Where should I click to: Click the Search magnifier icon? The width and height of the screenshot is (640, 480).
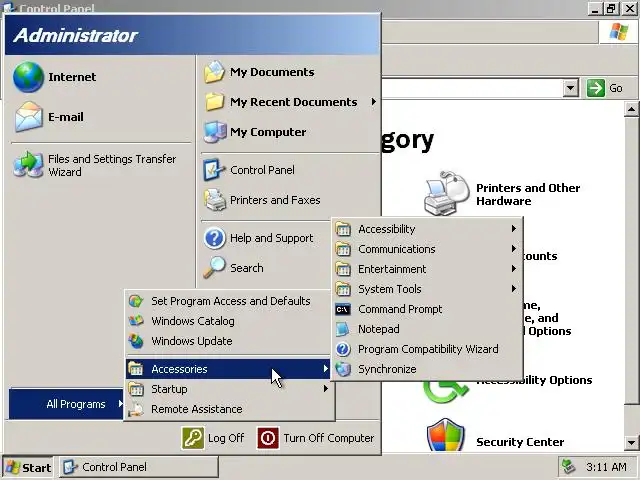[214, 267]
